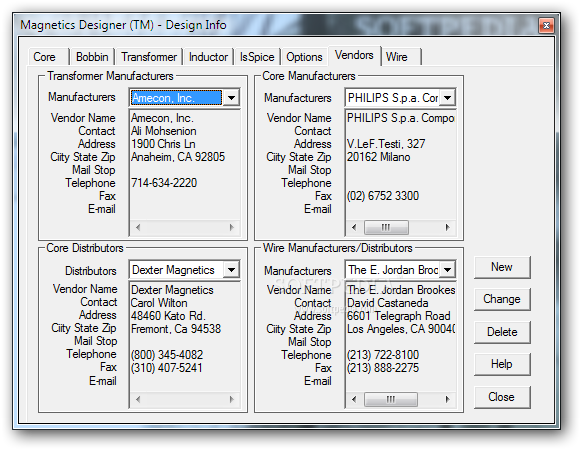581x450 pixels.
Task: Select contact David Castaneda
Action: 388,303
